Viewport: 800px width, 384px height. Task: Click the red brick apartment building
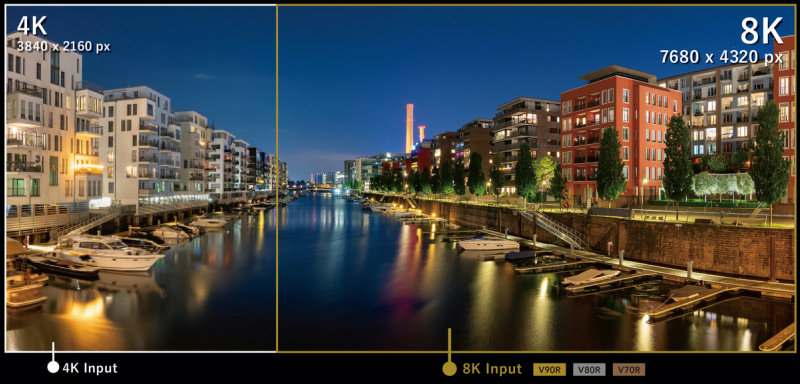[x=619, y=135]
